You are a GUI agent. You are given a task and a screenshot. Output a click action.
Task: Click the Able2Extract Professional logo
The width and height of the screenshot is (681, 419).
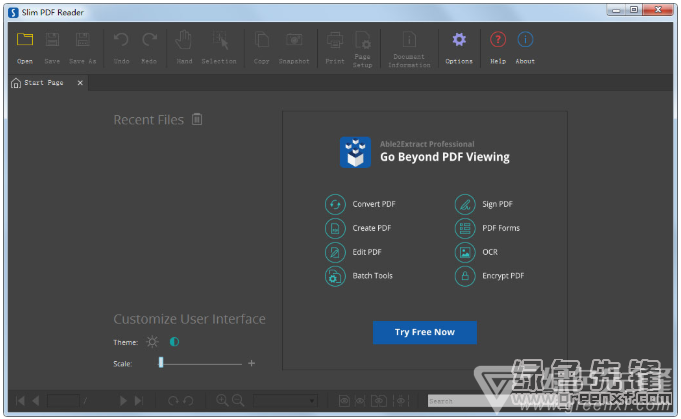coord(355,152)
